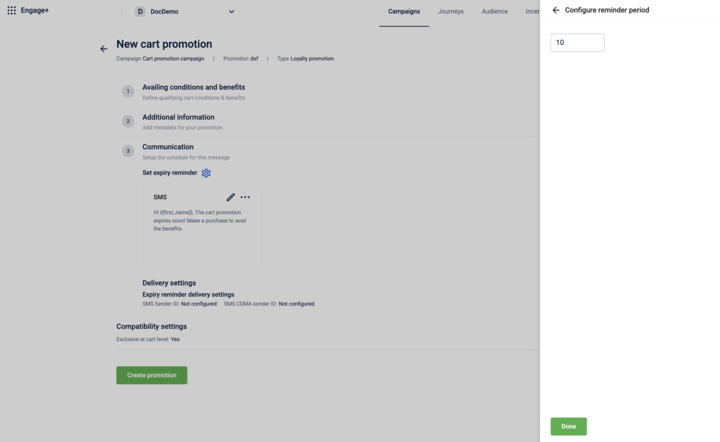Image resolution: width=720 pixels, height=442 pixels.
Task: Open the expiry reminder gear settings
Action: pyautogui.click(x=206, y=173)
